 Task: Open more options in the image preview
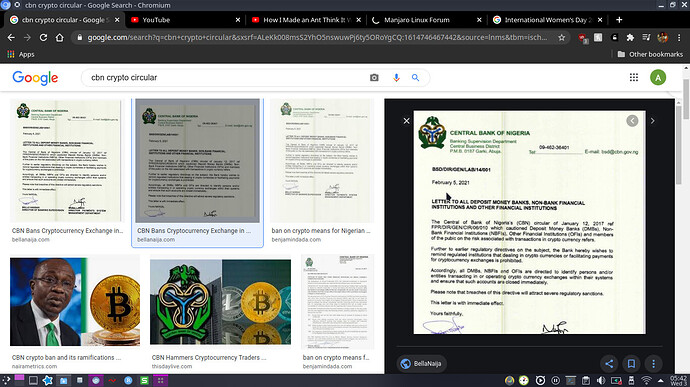653,364
